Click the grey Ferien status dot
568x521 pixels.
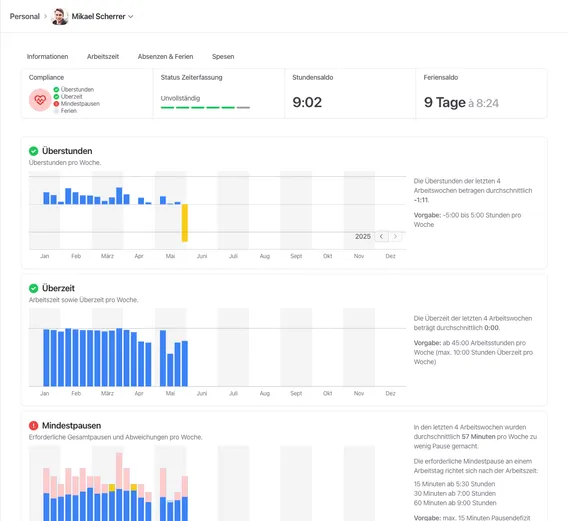pos(56,111)
